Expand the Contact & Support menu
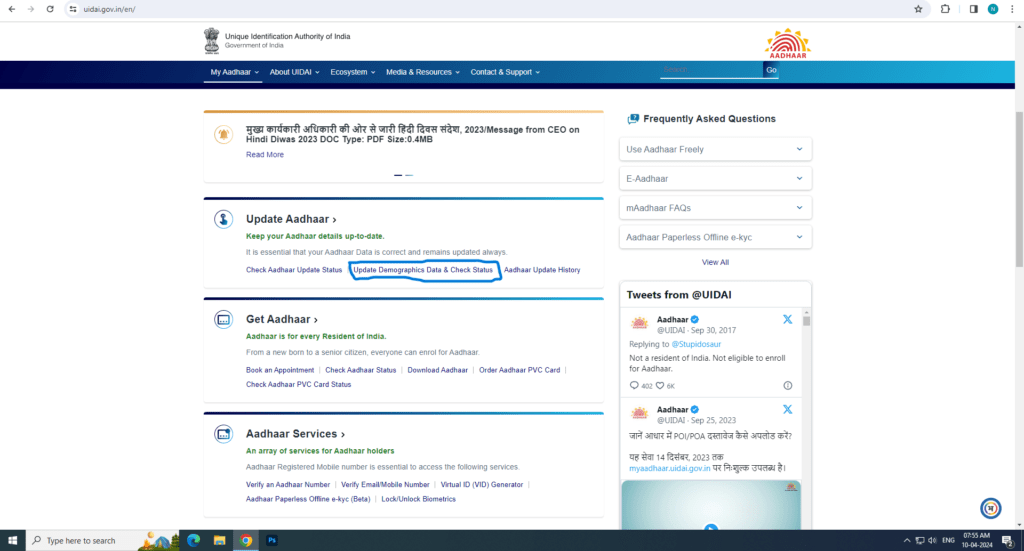1024x551 pixels. point(505,72)
